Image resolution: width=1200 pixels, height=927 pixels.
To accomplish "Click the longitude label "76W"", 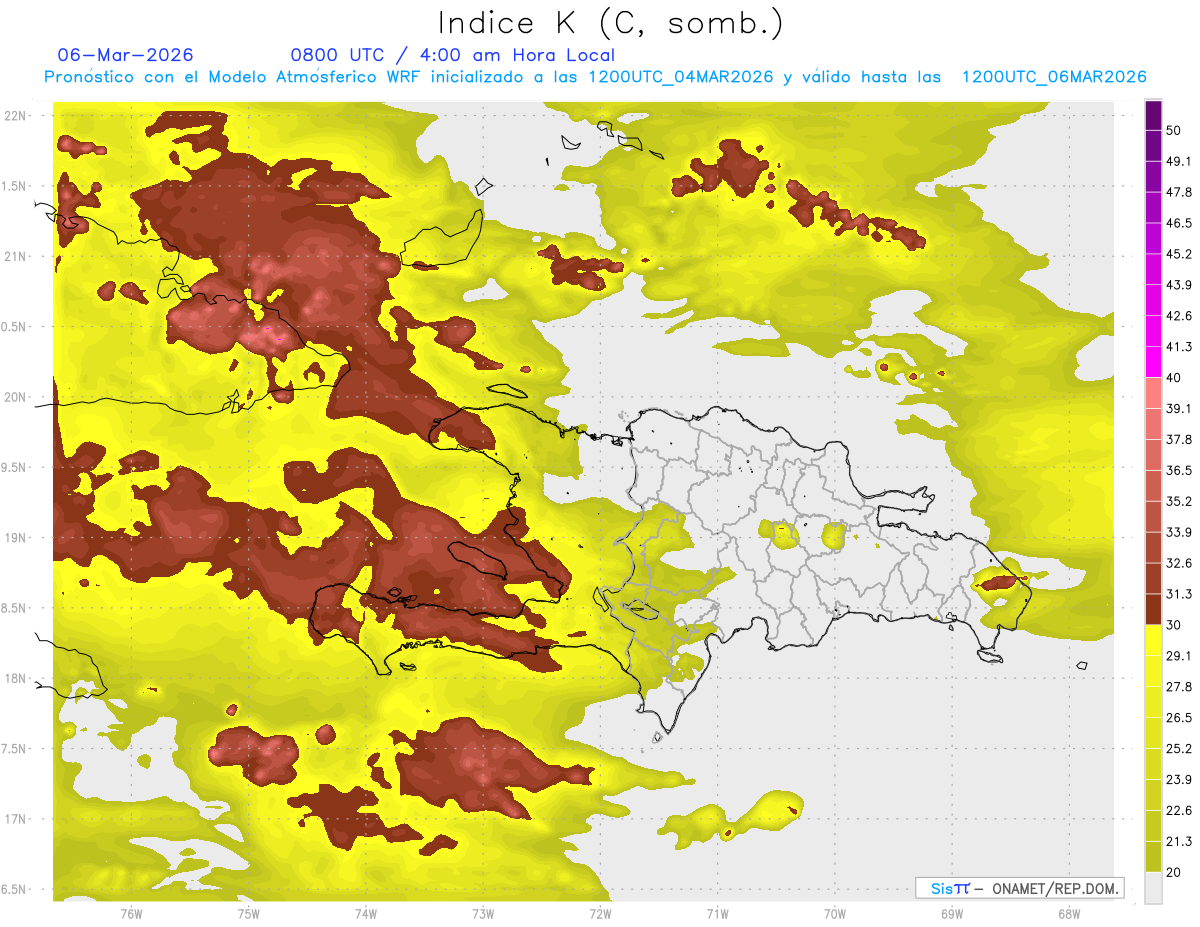I will pyautogui.click(x=131, y=912).
